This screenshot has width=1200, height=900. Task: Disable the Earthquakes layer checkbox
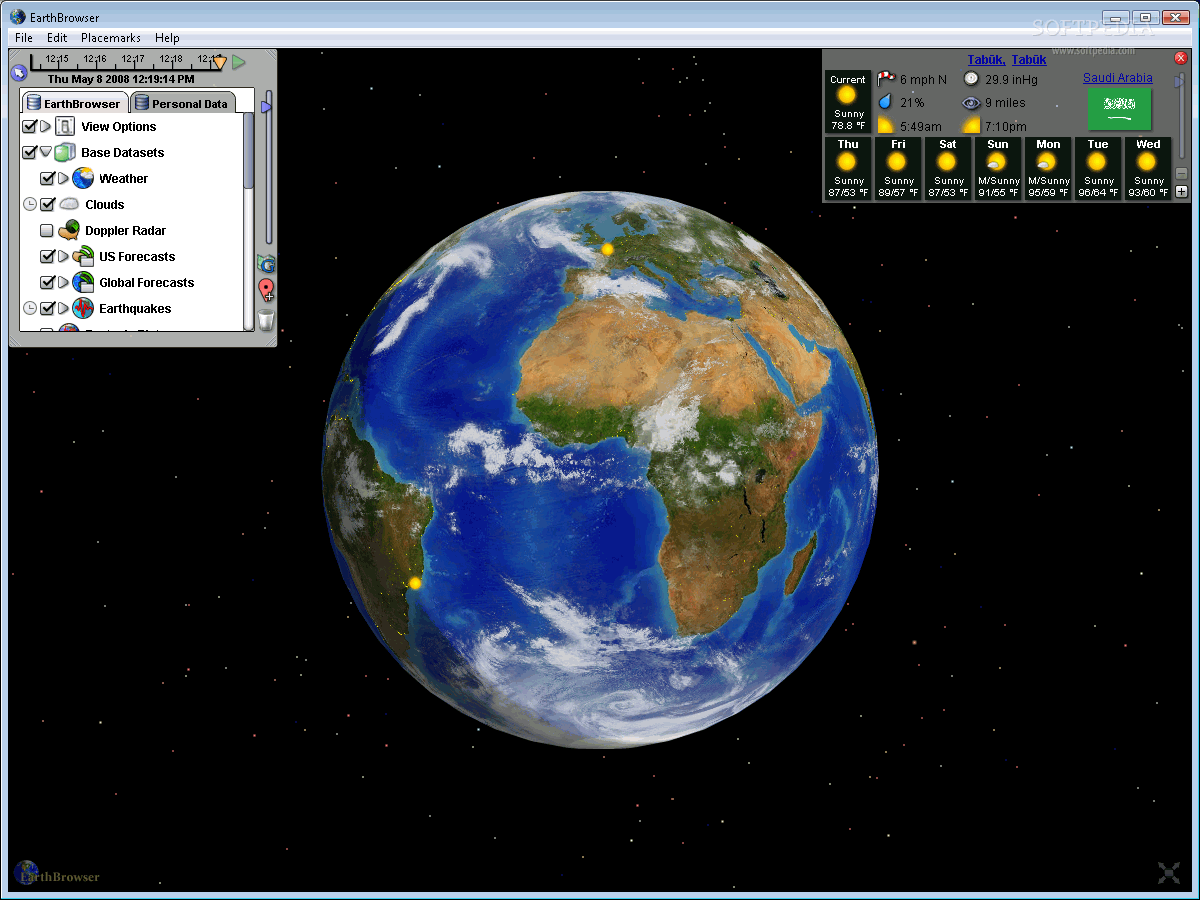click(47, 308)
